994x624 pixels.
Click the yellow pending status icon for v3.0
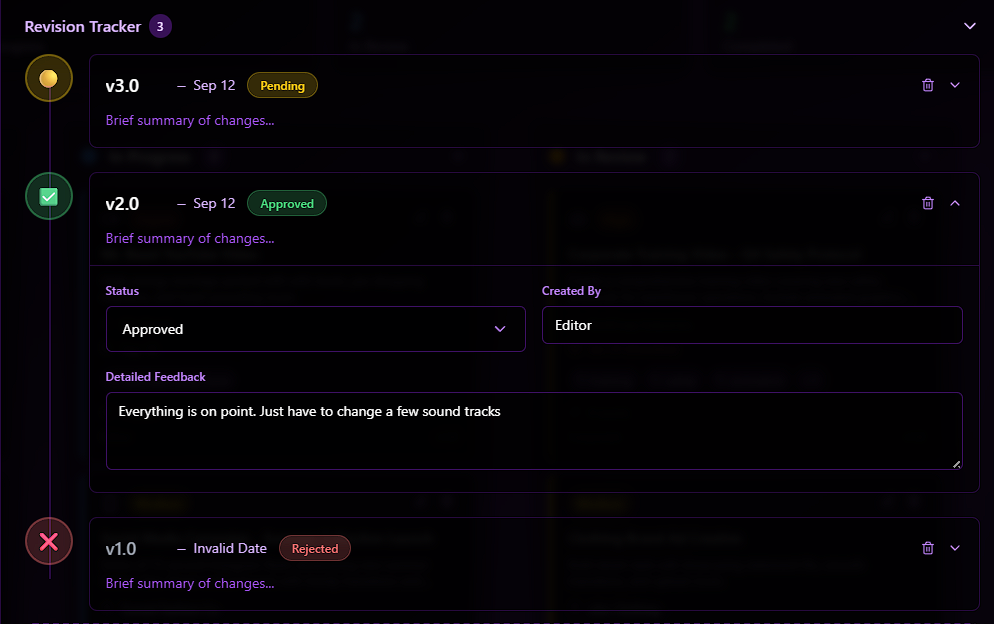pos(49,78)
